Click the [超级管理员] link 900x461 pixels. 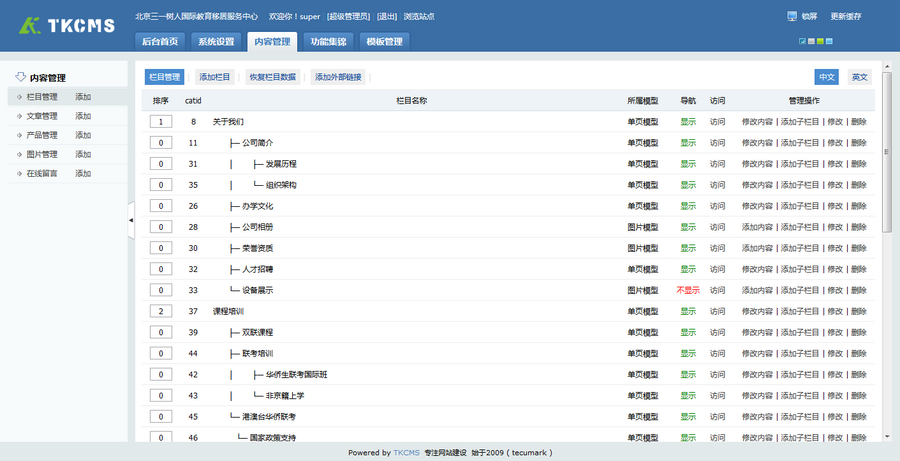click(x=348, y=17)
